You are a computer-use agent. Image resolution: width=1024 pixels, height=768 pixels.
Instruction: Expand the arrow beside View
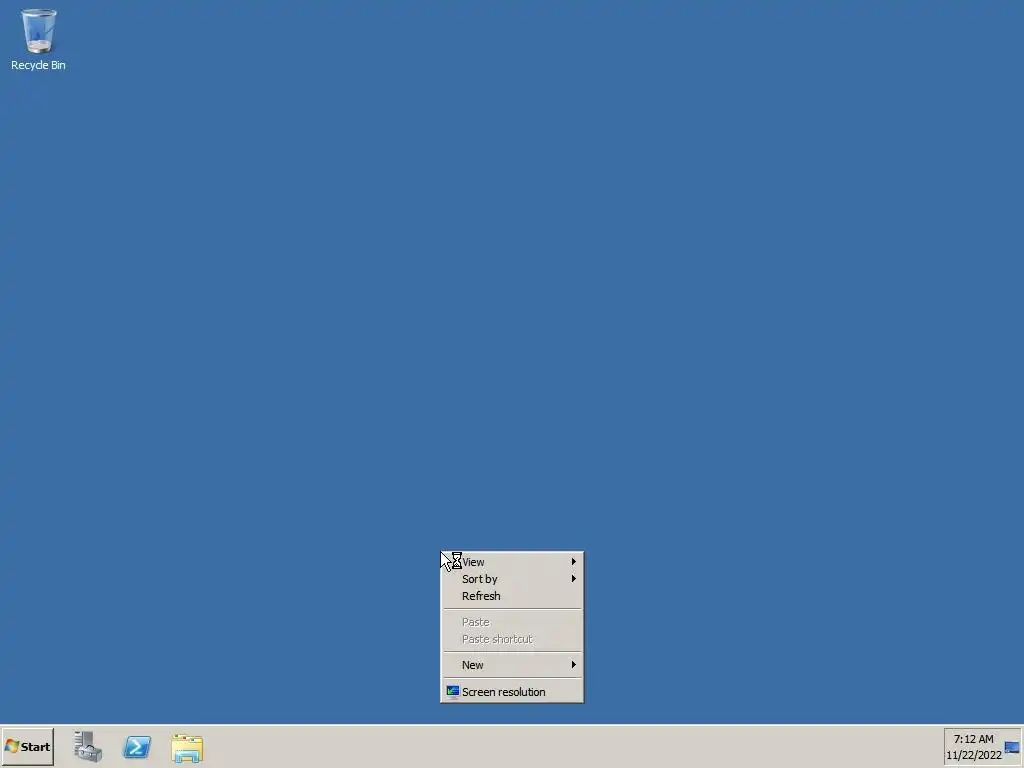[x=573, y=562]
